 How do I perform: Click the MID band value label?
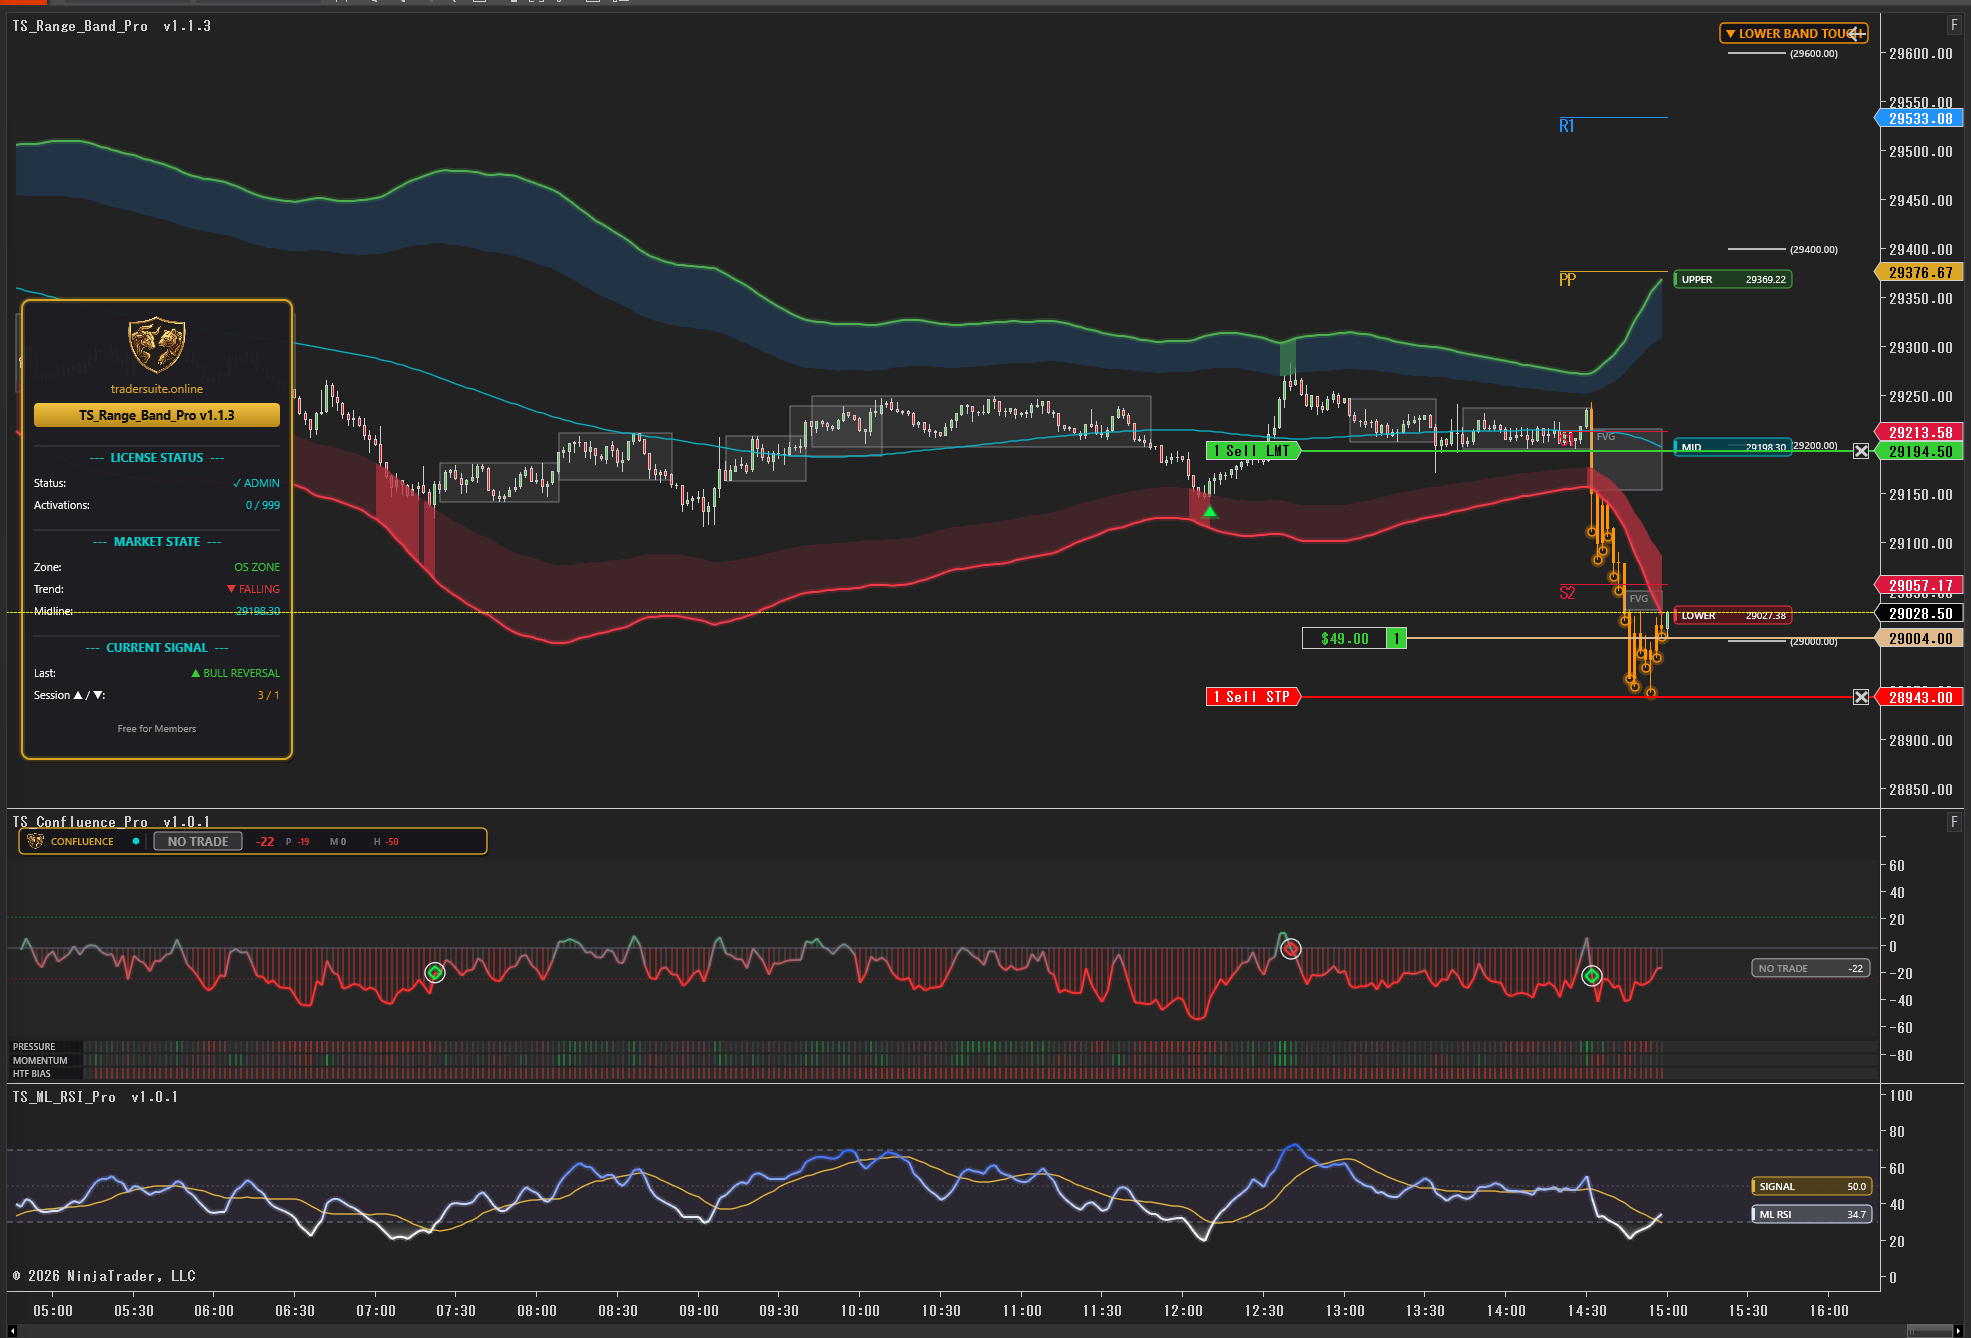[x=1733, y=447]
